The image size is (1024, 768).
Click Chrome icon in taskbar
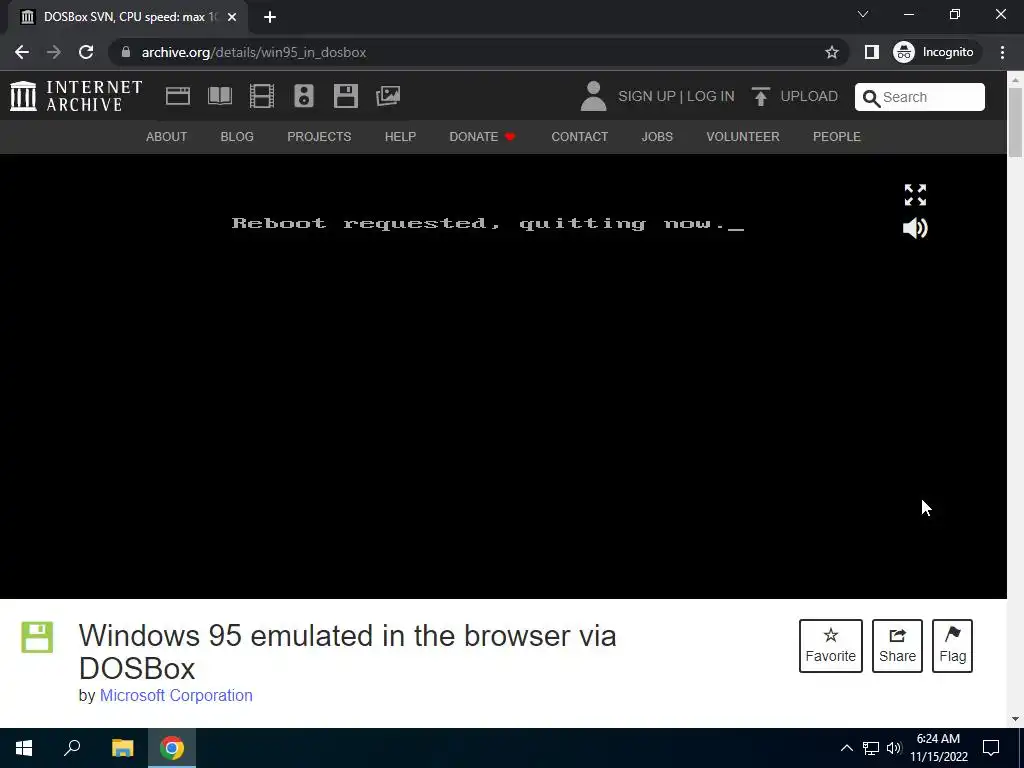pos(172,748)
